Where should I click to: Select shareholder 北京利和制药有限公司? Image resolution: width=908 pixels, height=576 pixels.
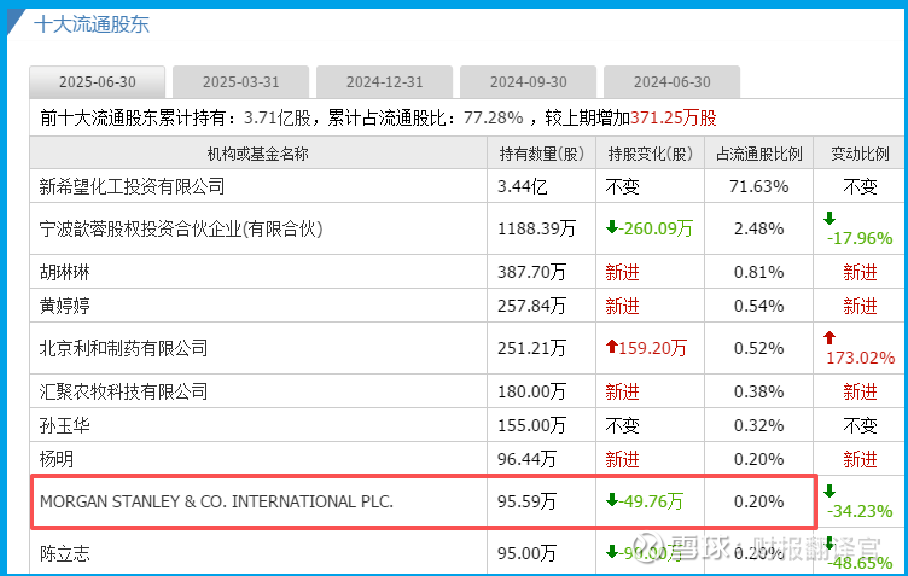[123, 348]
